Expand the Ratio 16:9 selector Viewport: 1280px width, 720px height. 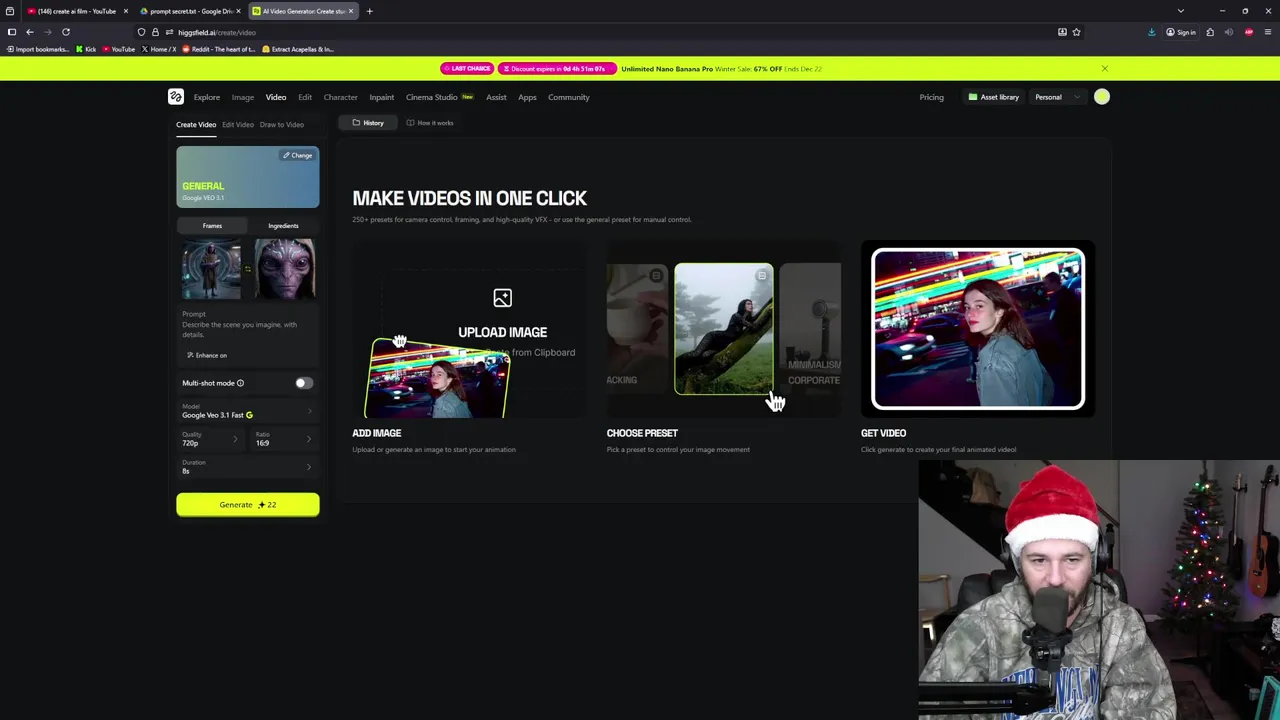pos(284,439)
